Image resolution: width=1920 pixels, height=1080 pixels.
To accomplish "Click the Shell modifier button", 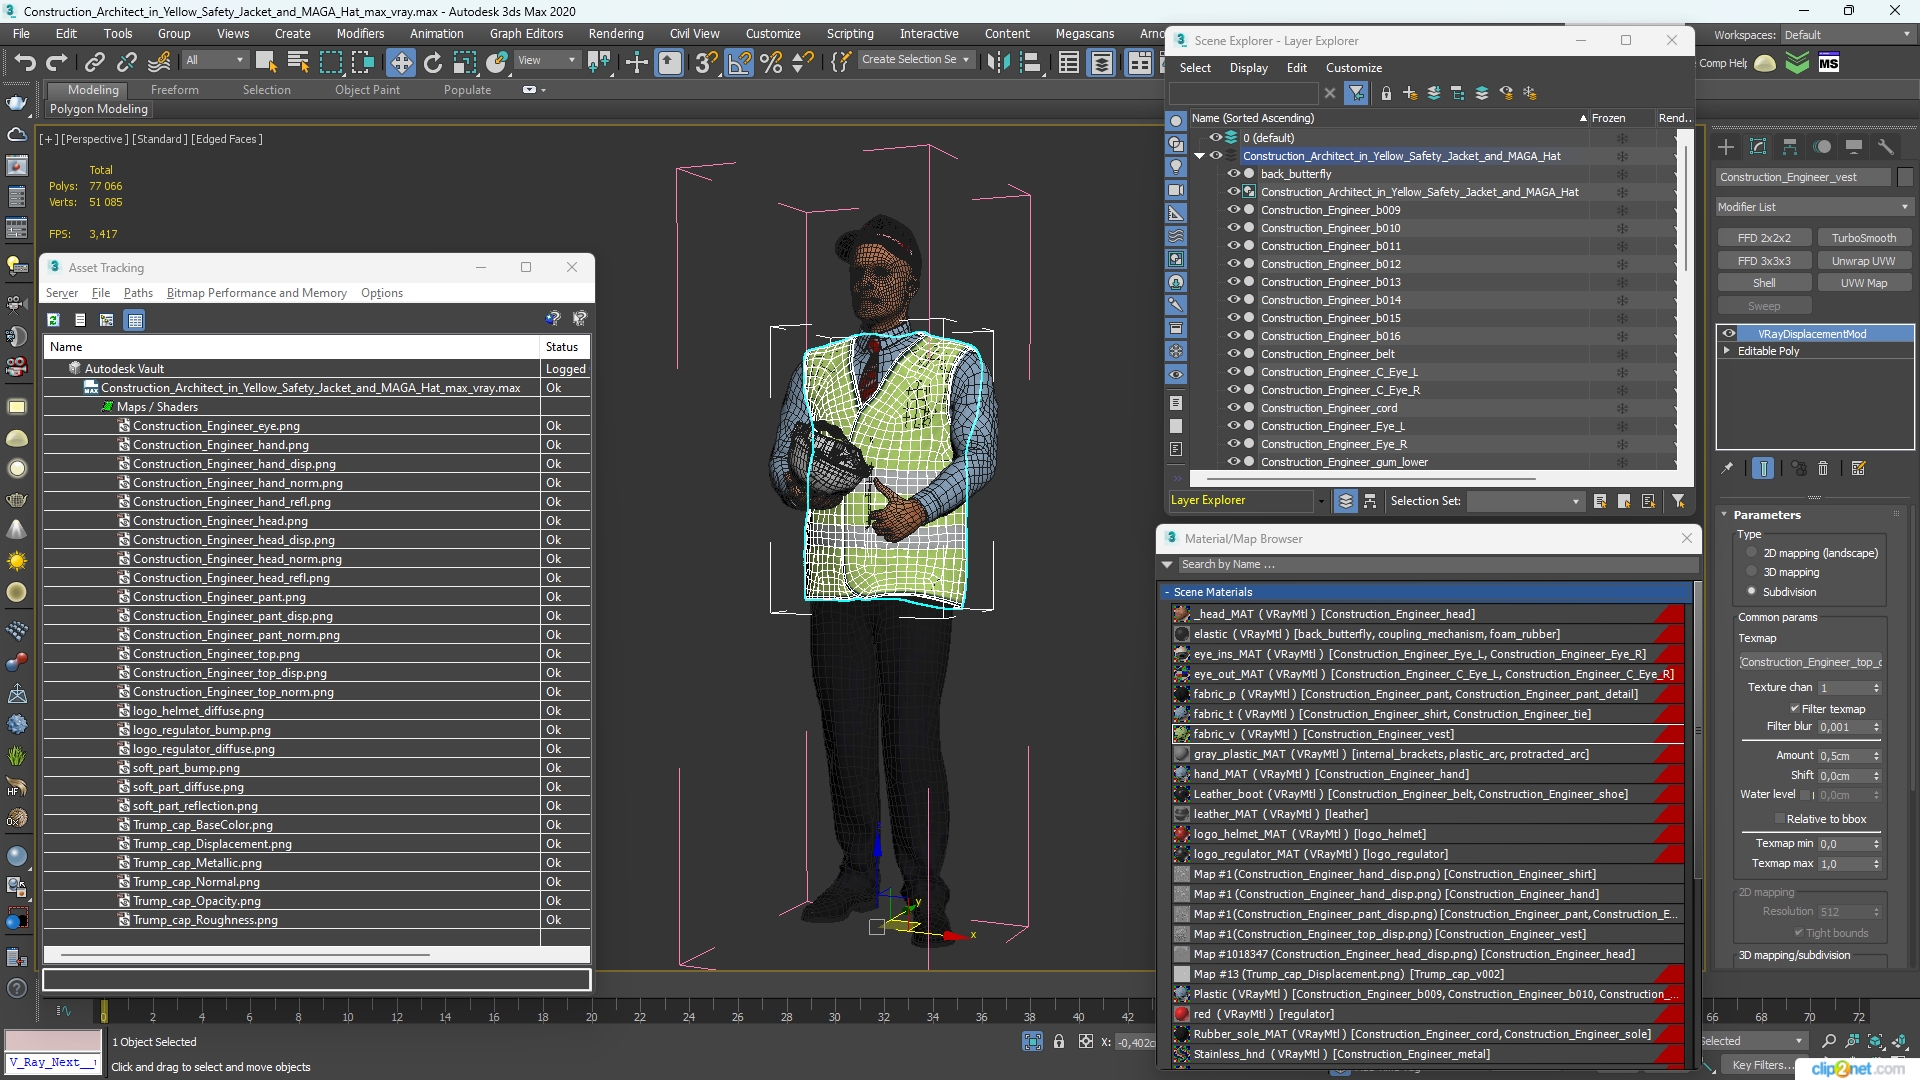I will click(1764, 283).
